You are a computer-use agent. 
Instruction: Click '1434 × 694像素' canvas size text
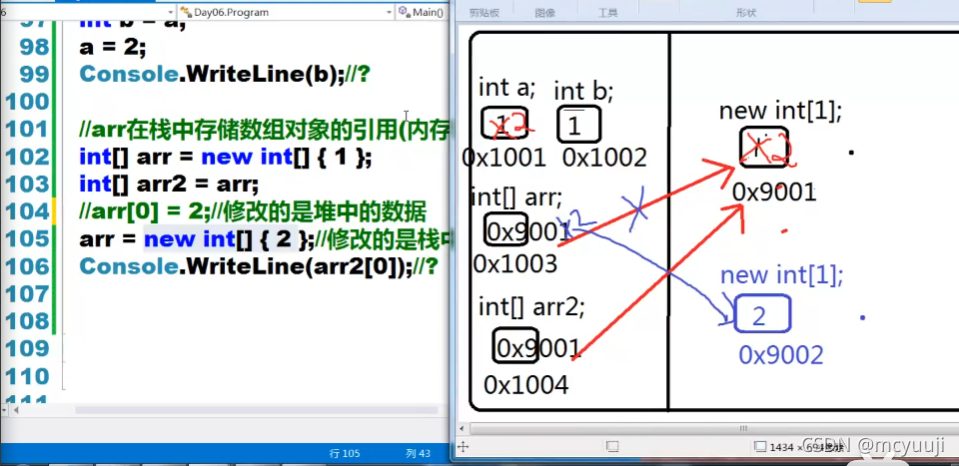click(x=807, y=448)
